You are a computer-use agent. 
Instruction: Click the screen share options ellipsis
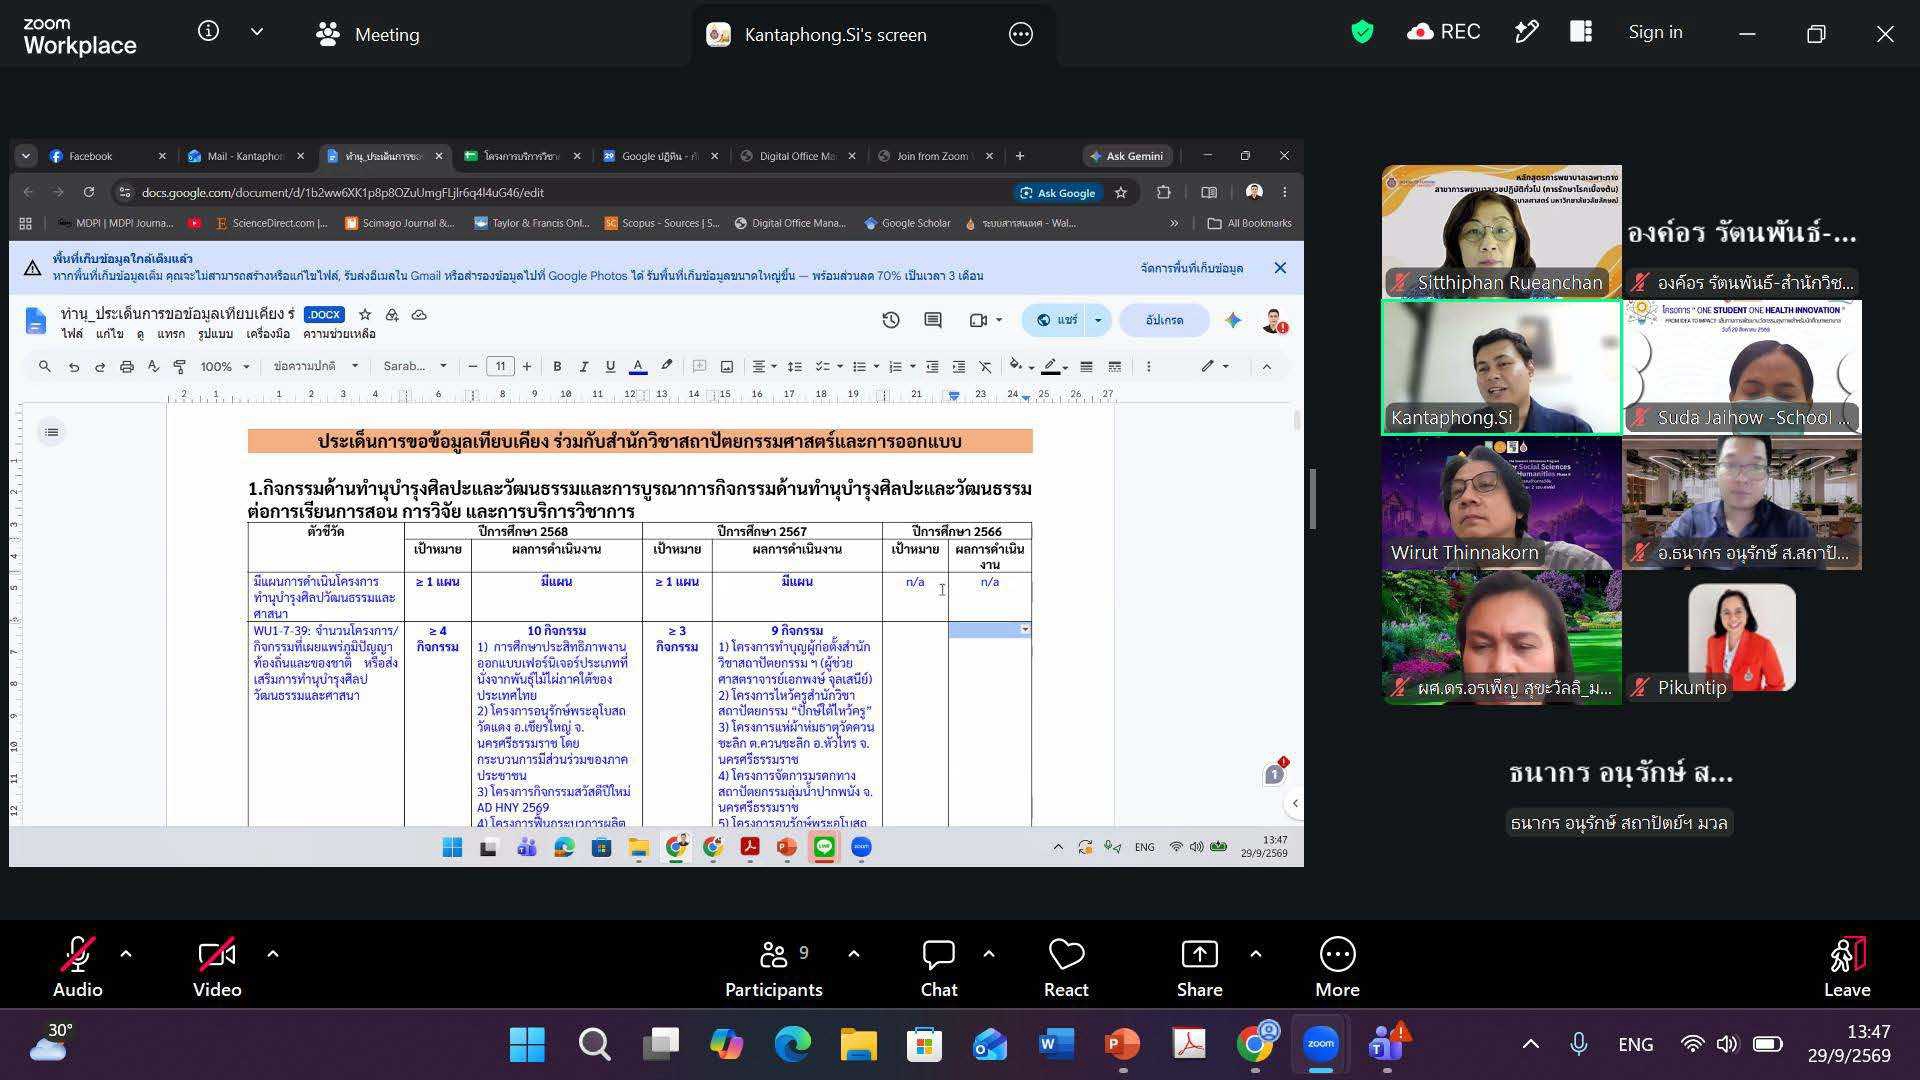(x=1020, y=34)
